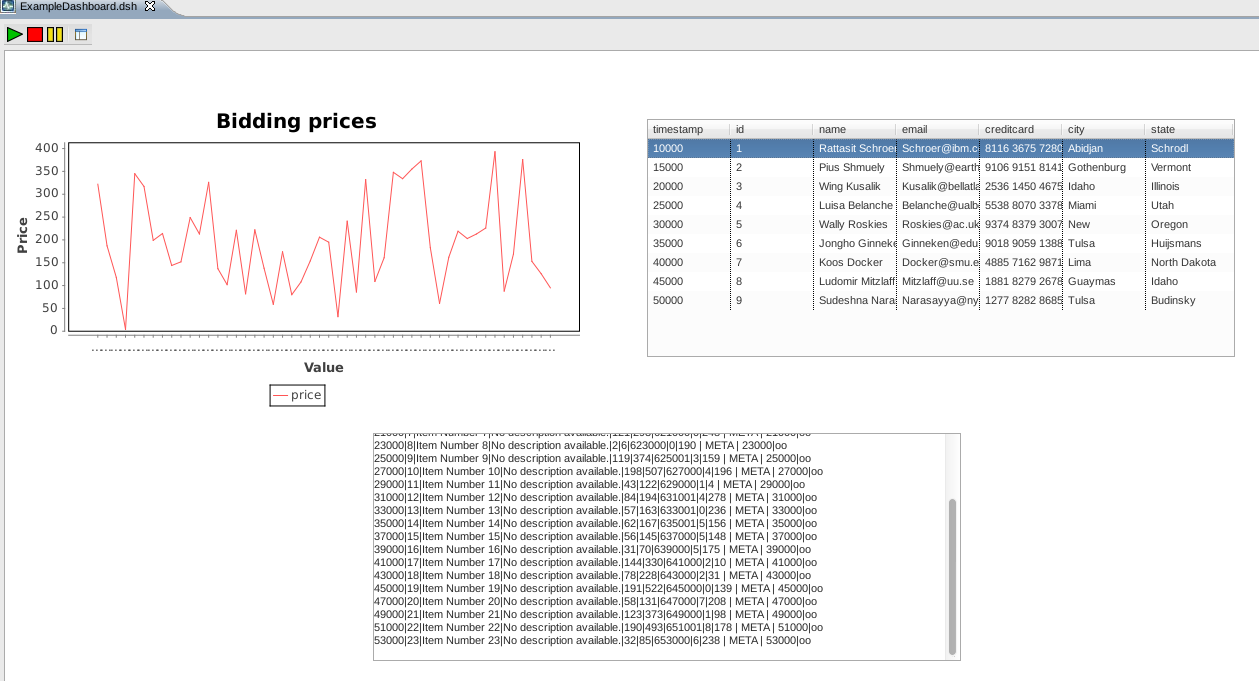This screenshot has height=681, width=1259.
Task: Click the text log vertical scrollbar thumb
Action: 952,575
